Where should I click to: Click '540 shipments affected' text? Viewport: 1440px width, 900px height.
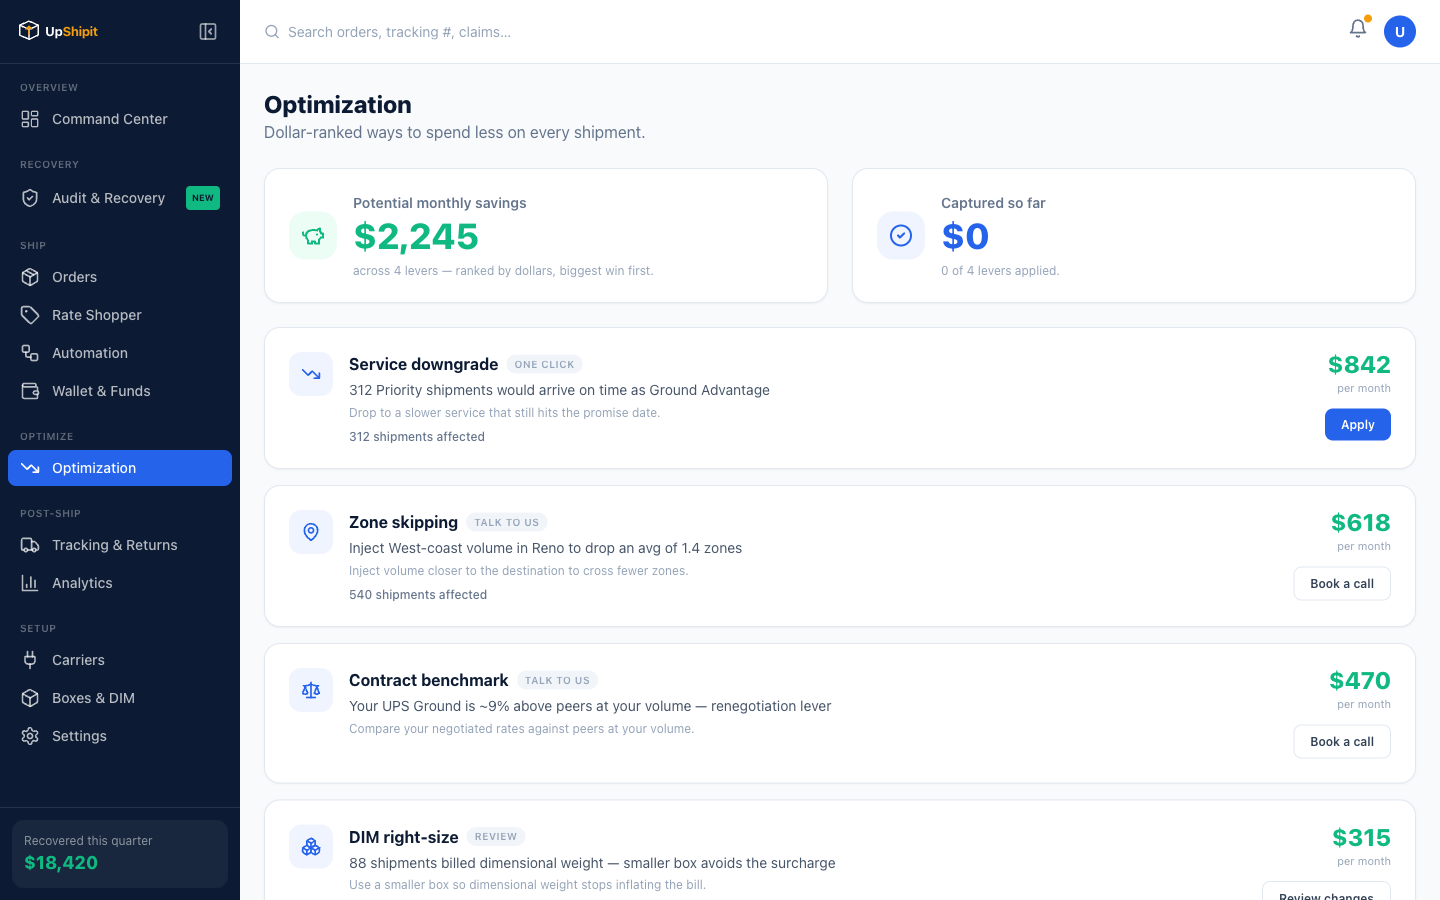tap(418, 595)
